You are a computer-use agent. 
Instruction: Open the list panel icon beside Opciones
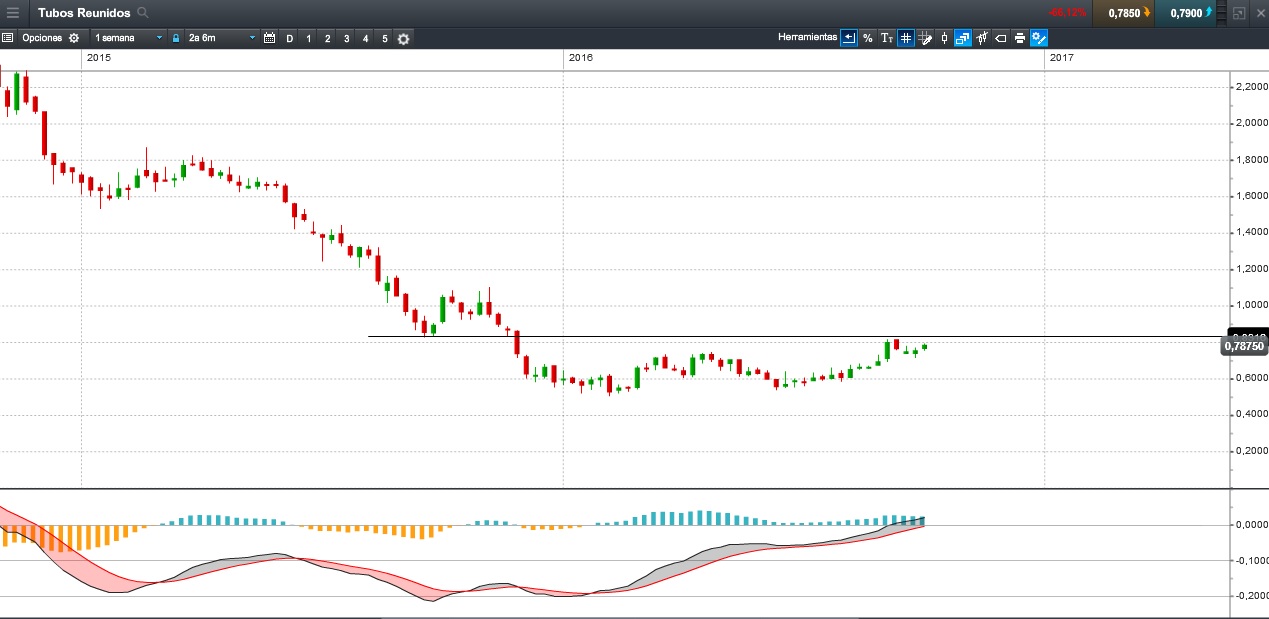(x=7, y=38)
